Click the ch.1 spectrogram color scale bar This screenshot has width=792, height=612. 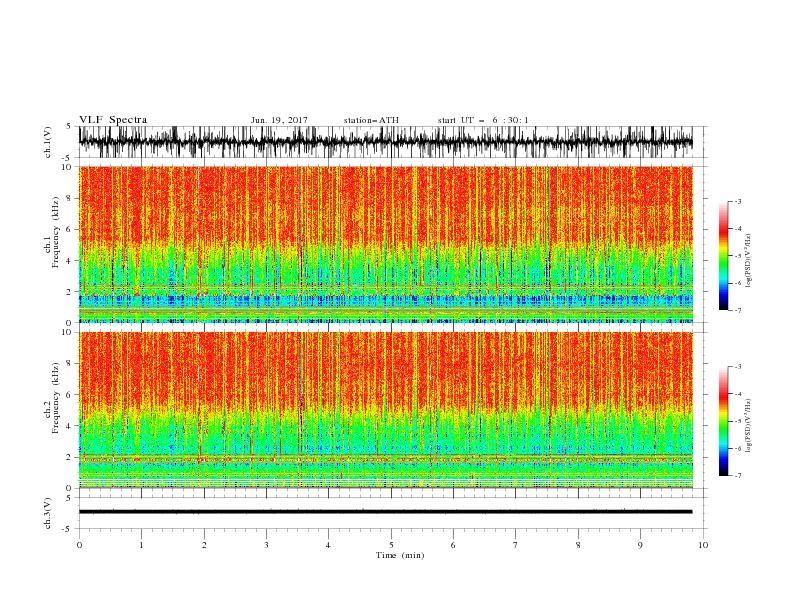(x=723, y=256)
